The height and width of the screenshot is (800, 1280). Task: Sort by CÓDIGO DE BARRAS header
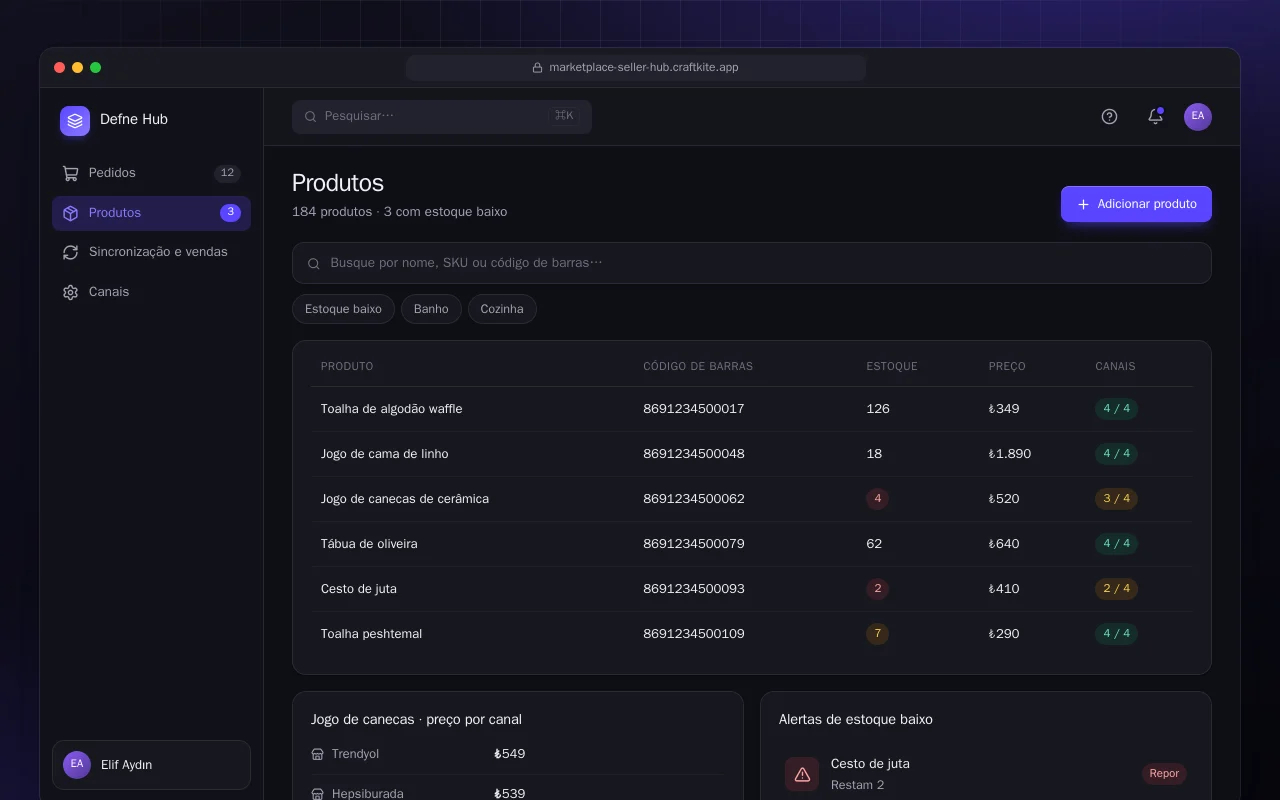[698, 366]
